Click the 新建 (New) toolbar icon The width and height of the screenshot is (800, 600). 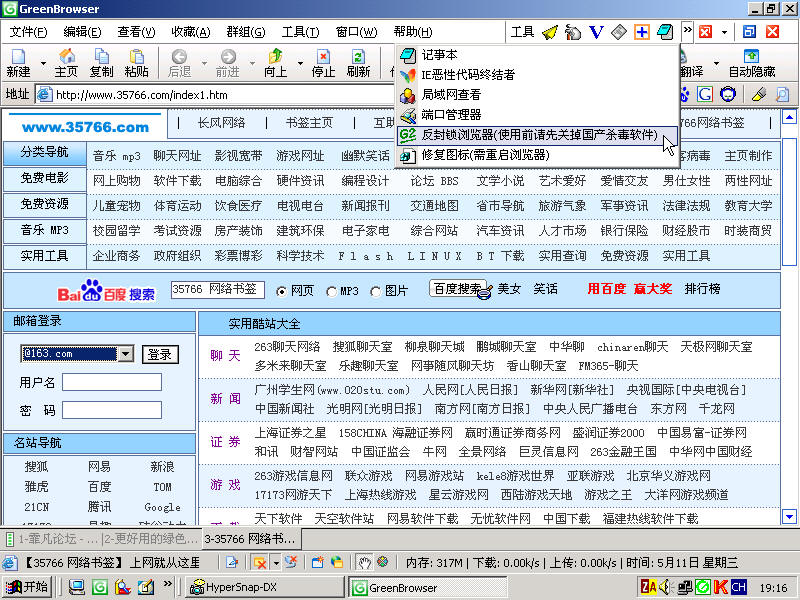click(18, 63)
